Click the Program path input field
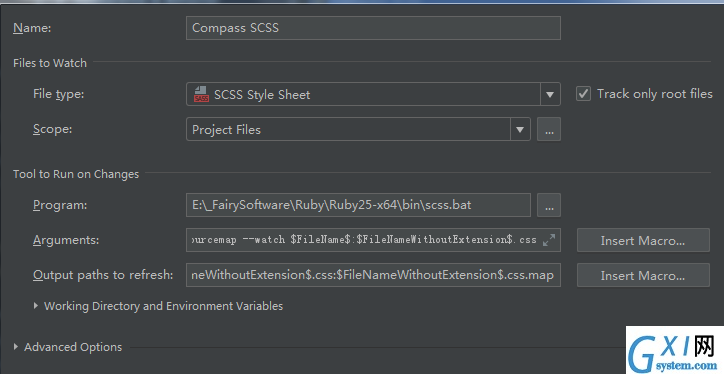 click(x=358, y=205)
